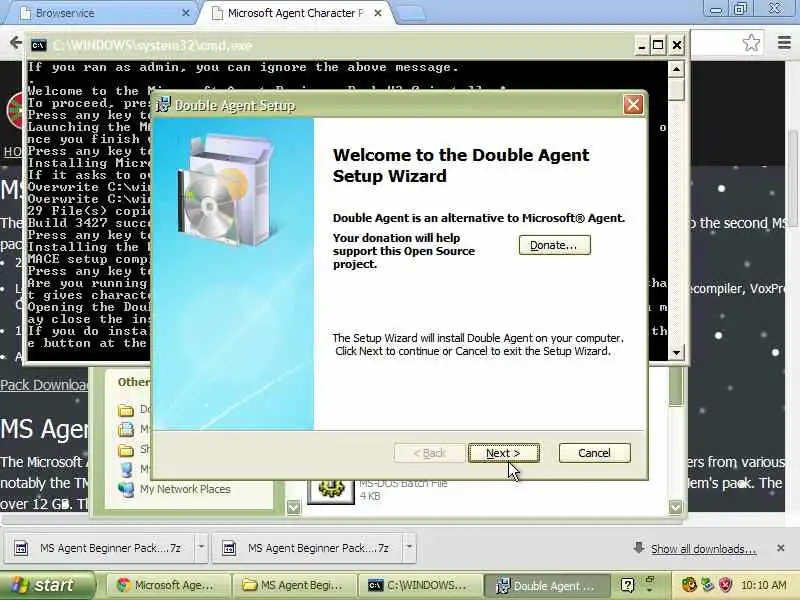800x600 pixels.
Task: Open first MS Agent Beginner Pack download
Action: (99, 548)
